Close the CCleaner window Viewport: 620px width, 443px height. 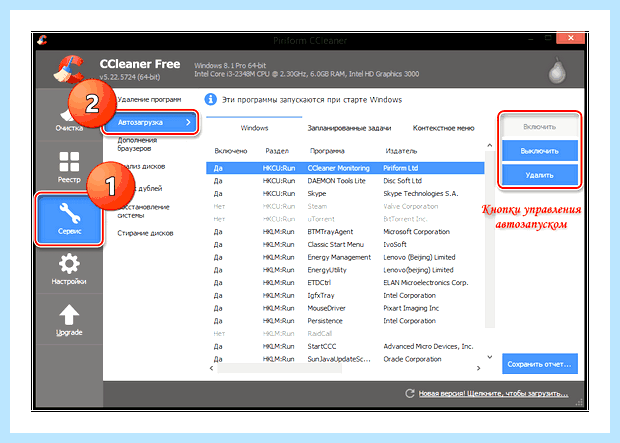pos(570,38)
